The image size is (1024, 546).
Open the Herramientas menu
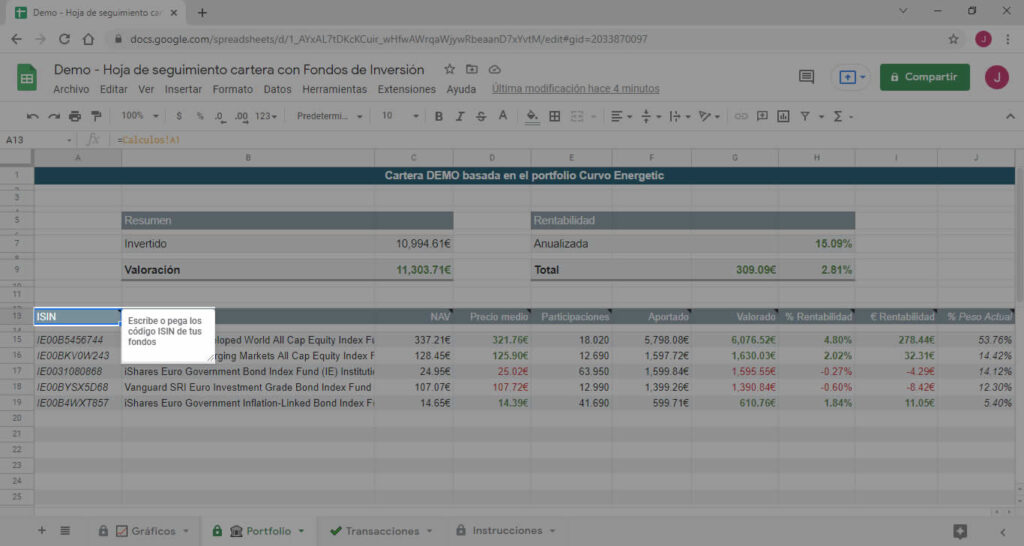tap(334, 89)
